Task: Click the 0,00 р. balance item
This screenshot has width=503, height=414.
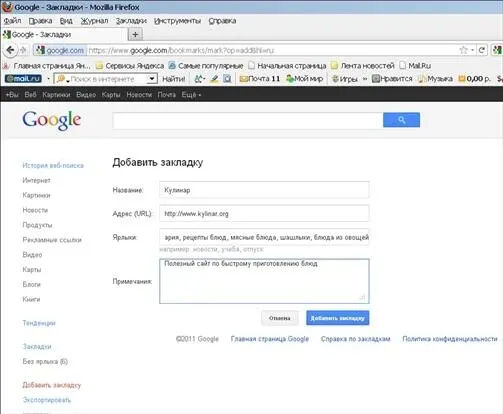Action: [474, 79]
